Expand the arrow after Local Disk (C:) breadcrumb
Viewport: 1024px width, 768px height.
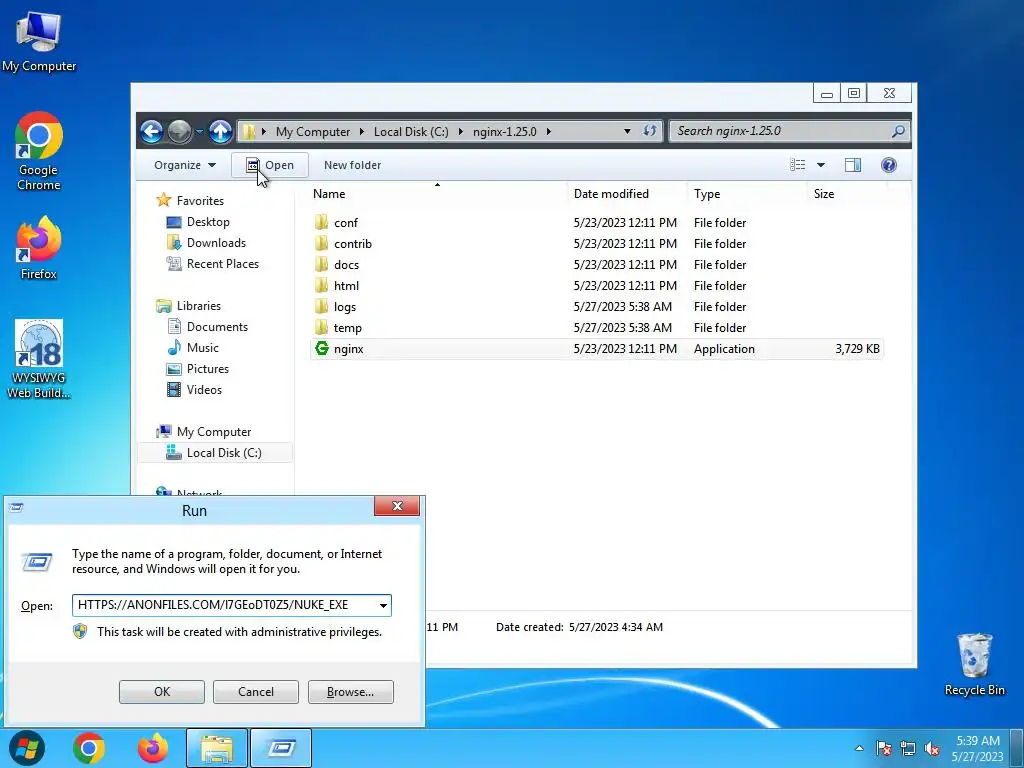coord(460,131)
